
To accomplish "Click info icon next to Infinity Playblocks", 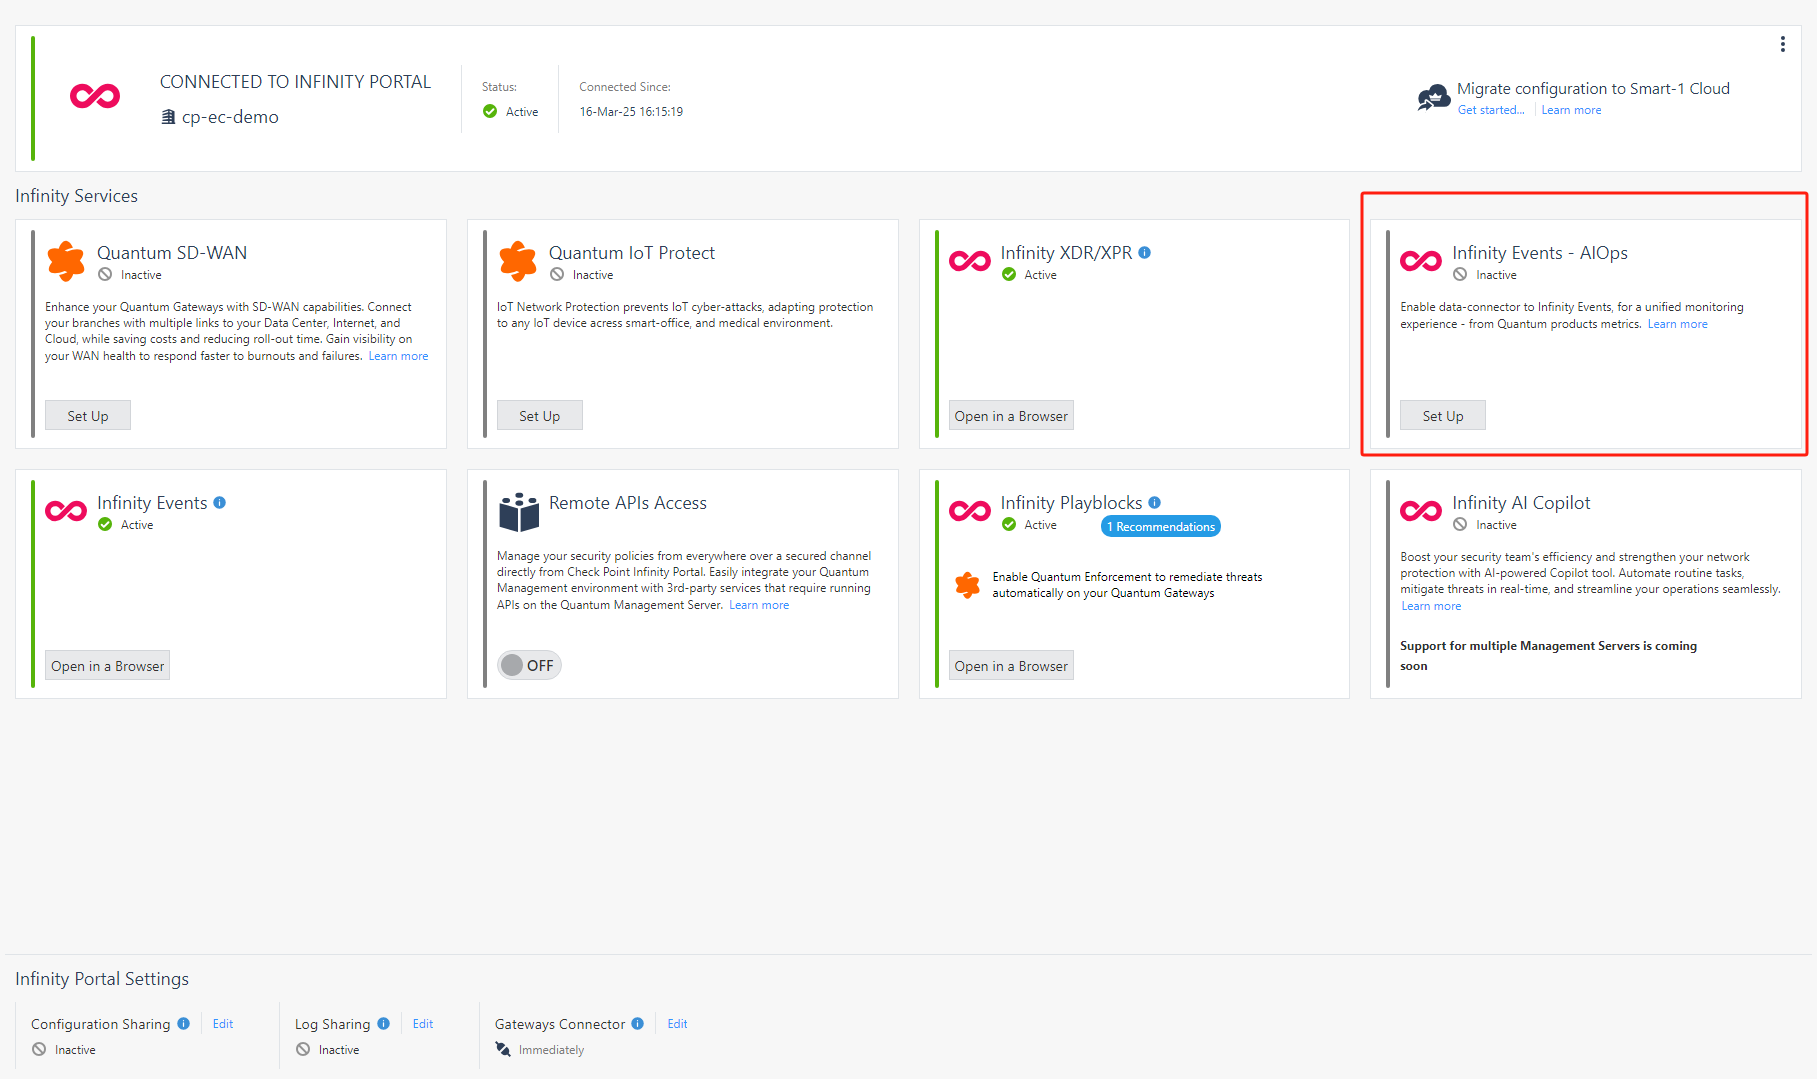I will 1154,503.
